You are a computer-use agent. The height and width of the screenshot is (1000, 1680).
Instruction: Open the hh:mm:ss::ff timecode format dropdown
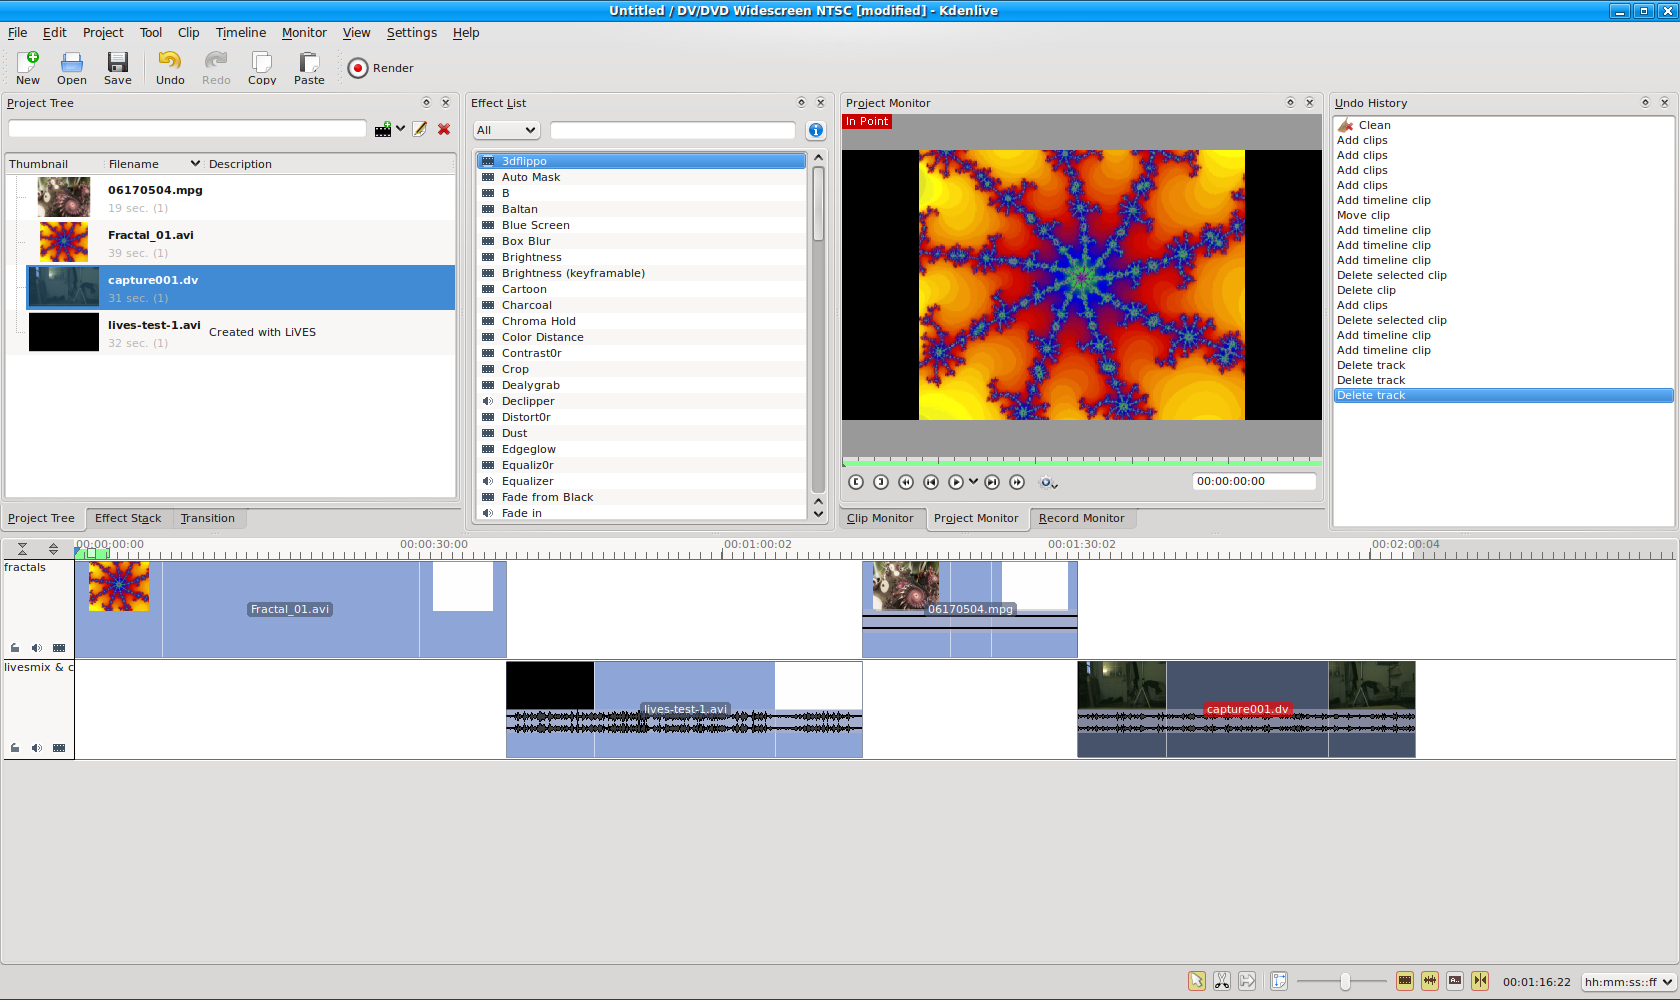1629,982
